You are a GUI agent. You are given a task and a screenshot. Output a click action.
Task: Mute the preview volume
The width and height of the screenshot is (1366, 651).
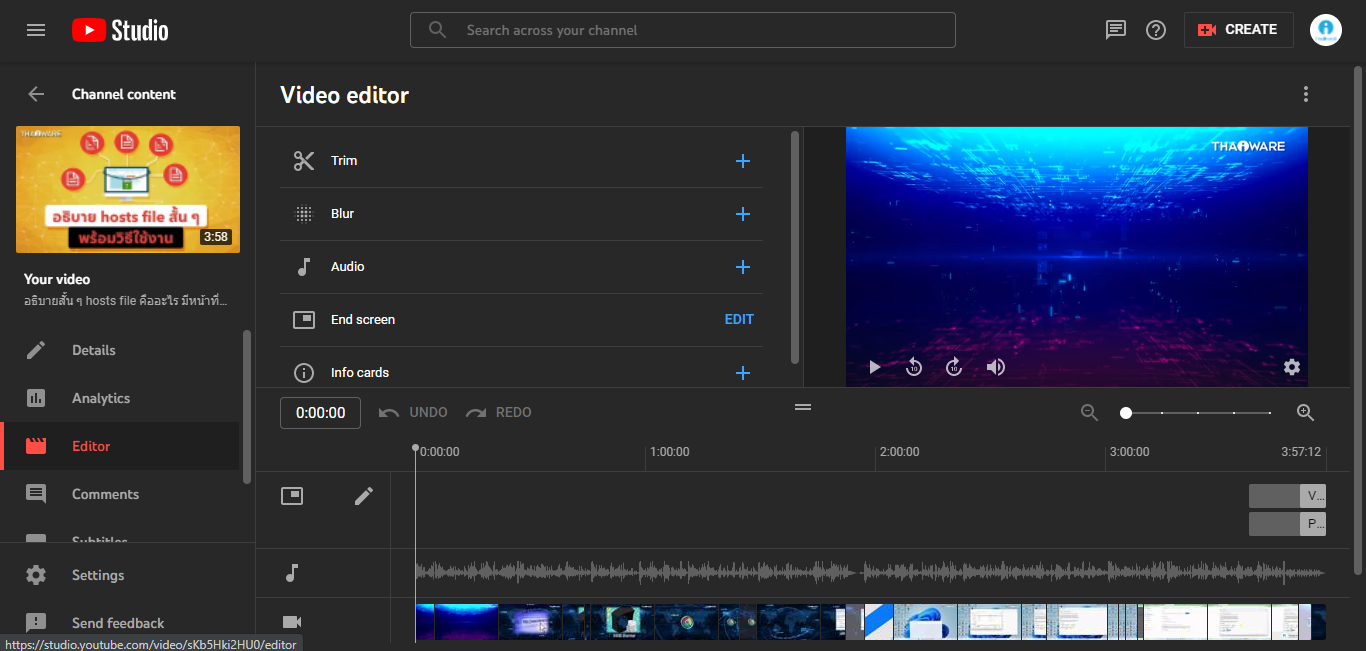coord(995,367)
